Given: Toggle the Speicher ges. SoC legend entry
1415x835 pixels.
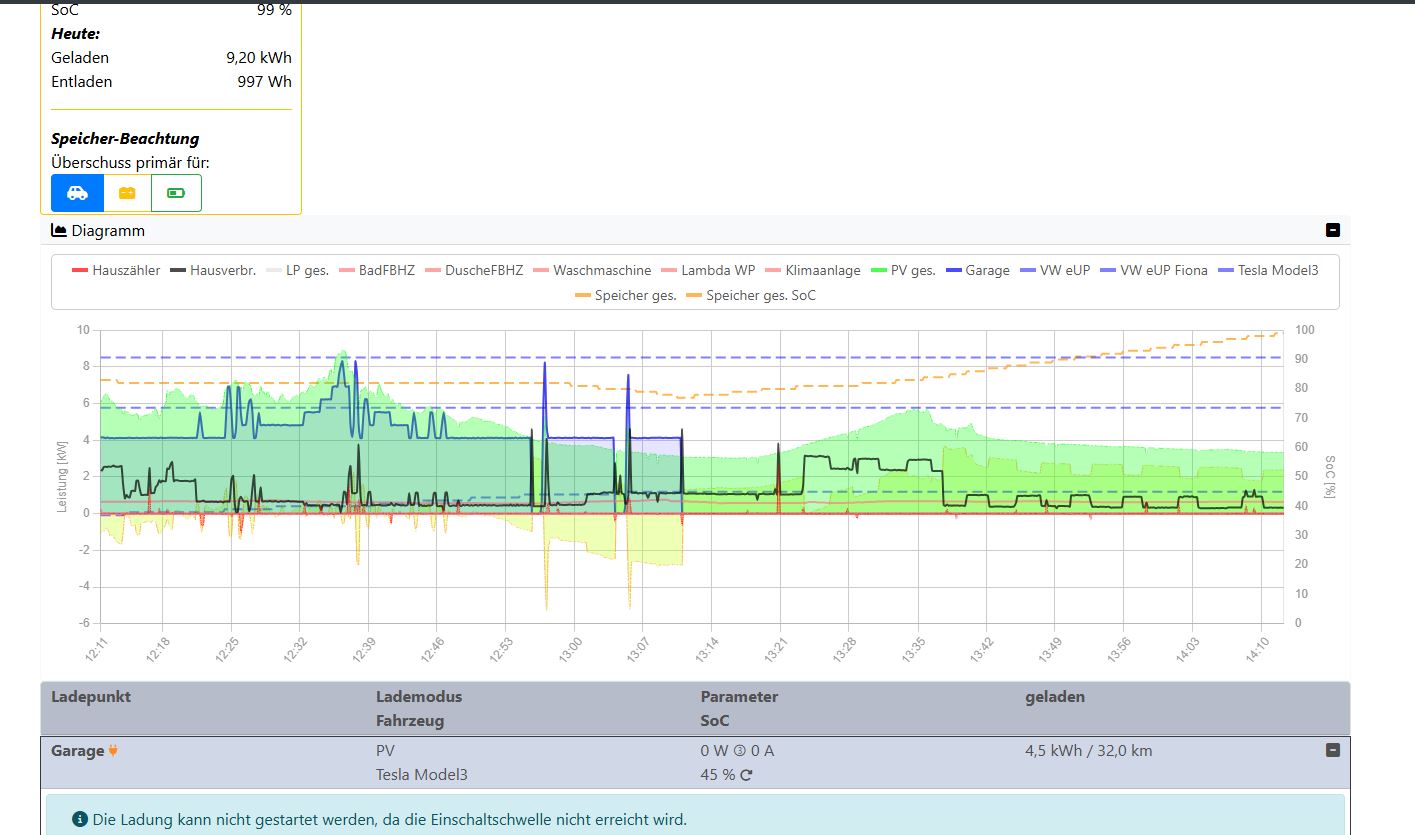Looking at the screenshot, I should tap(760, 295).
